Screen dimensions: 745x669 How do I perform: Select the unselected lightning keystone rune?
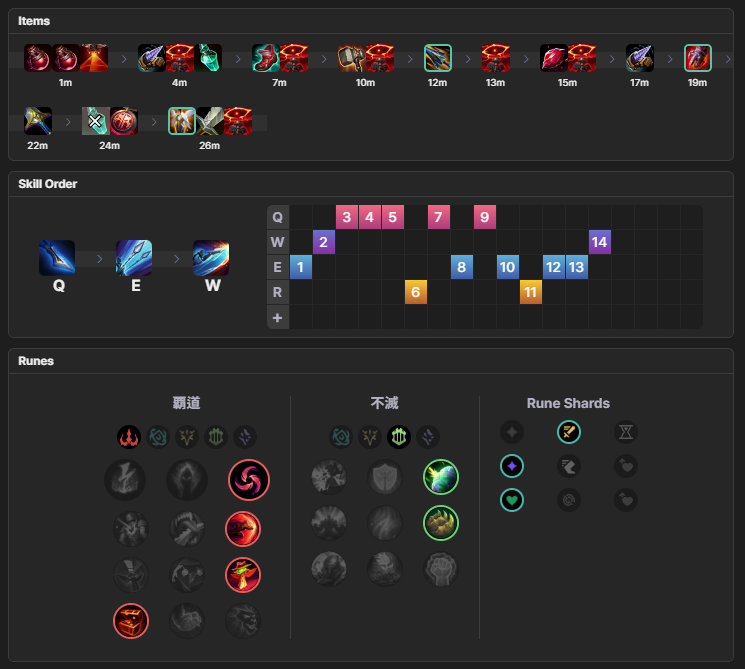[x=125, y=480]
